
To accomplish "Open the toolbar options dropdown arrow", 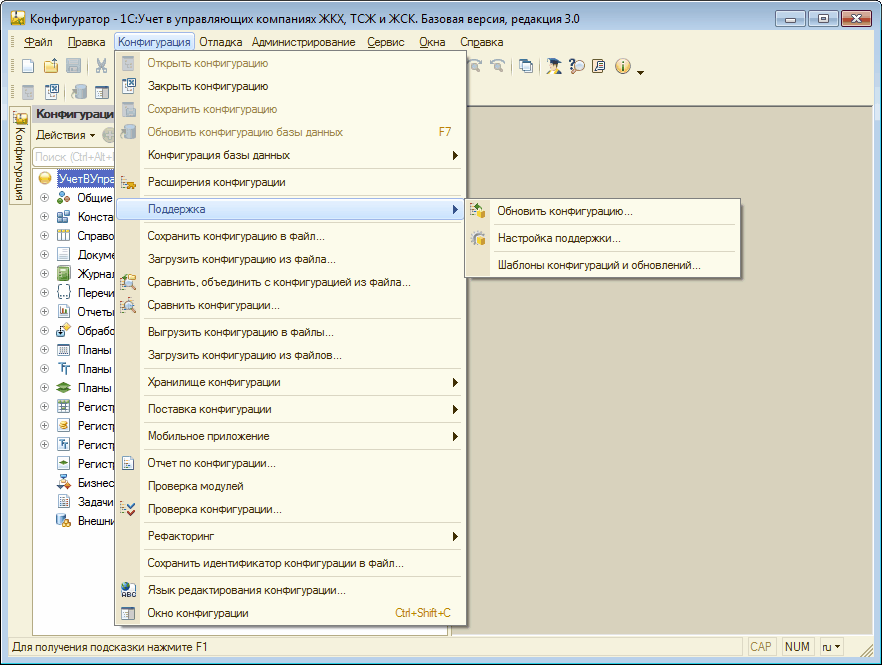I will click(x=640, y=73).
